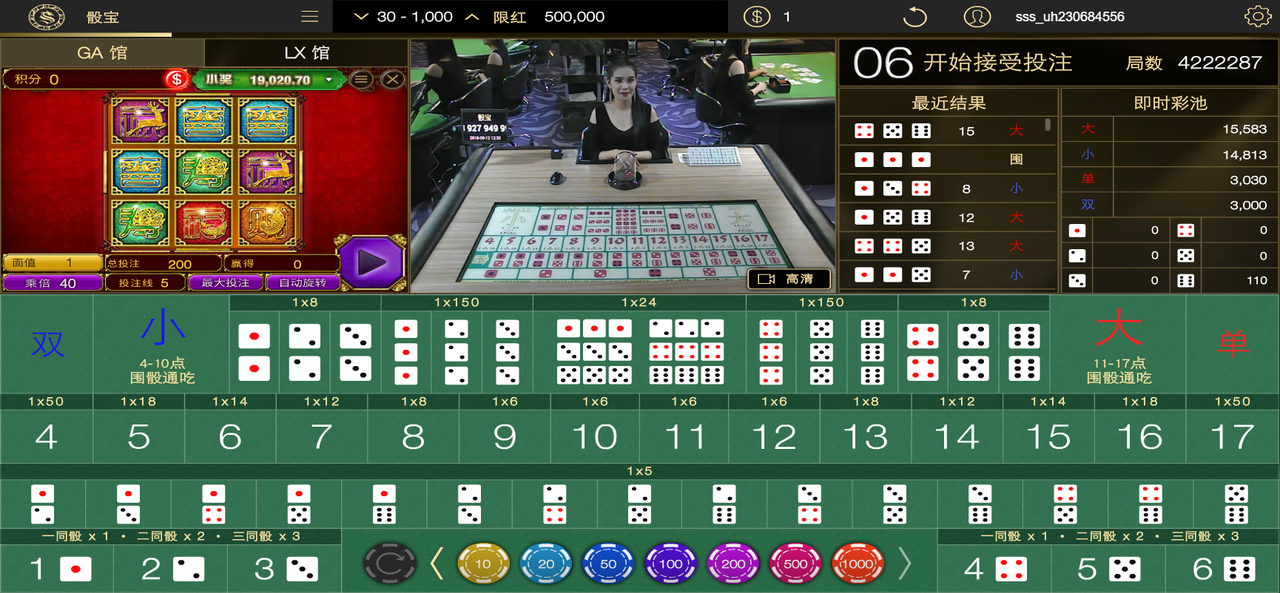Screen dimensions: 1280x593
Task: Click the dollar balance coin icon in top bar
Action: pyautogui.click(x=758, y=17)
